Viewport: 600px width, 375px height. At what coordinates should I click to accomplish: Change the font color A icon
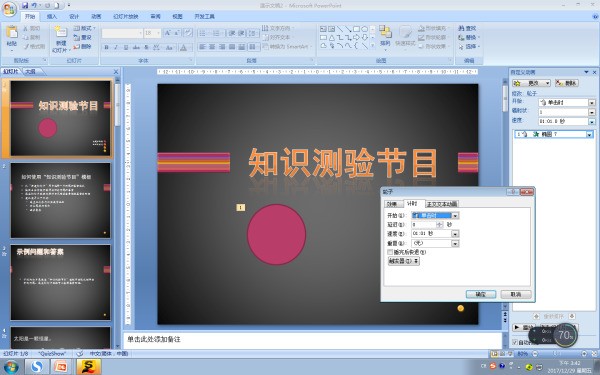(184, 47)
